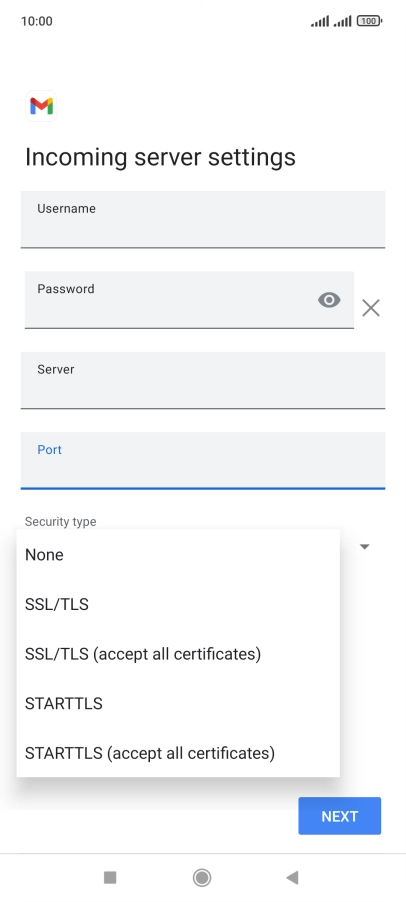Tap the clock showing 10:00

point(37,21)
